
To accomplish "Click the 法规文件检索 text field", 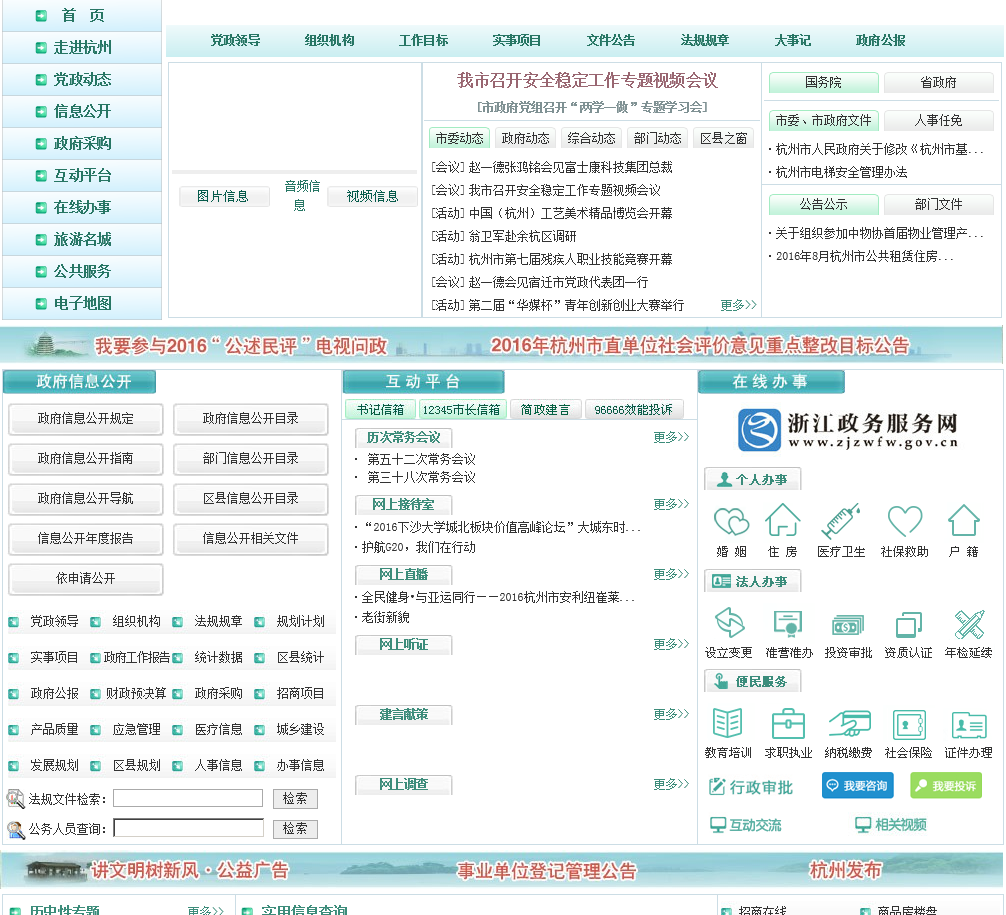I will click(x=188, y=798).
